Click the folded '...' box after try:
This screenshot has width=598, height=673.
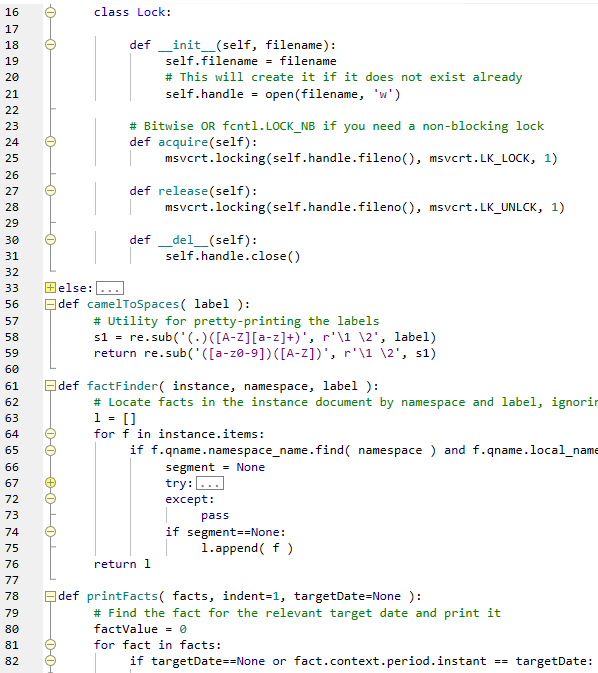[210, 483]
